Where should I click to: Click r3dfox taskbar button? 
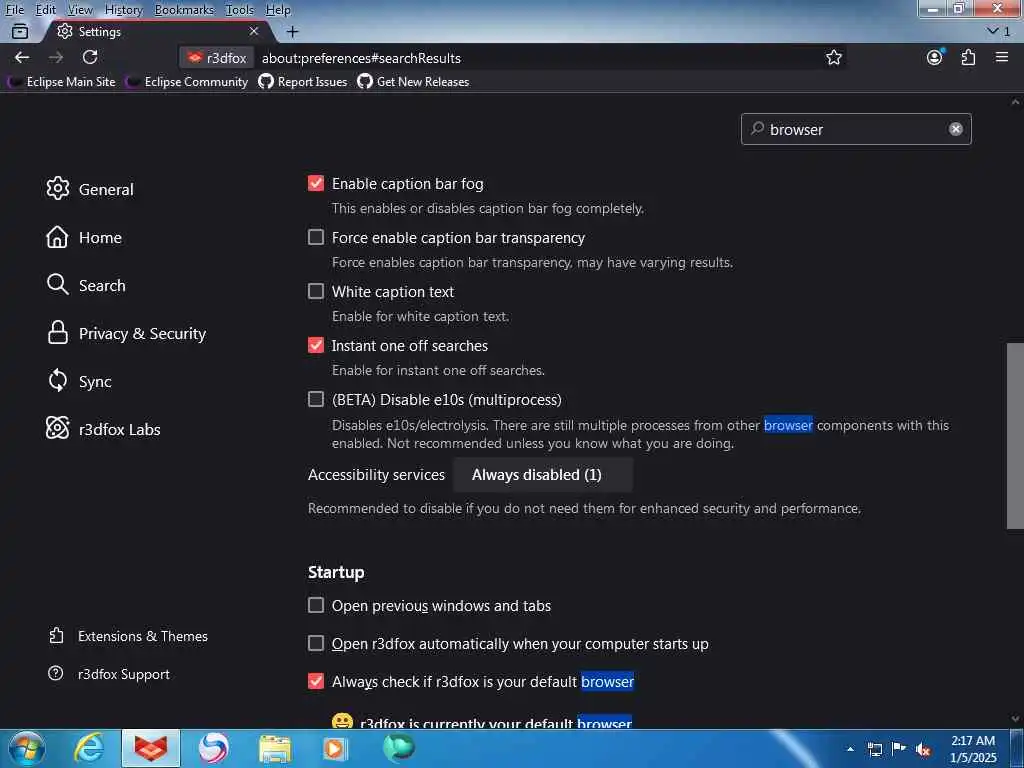point(151,748)
